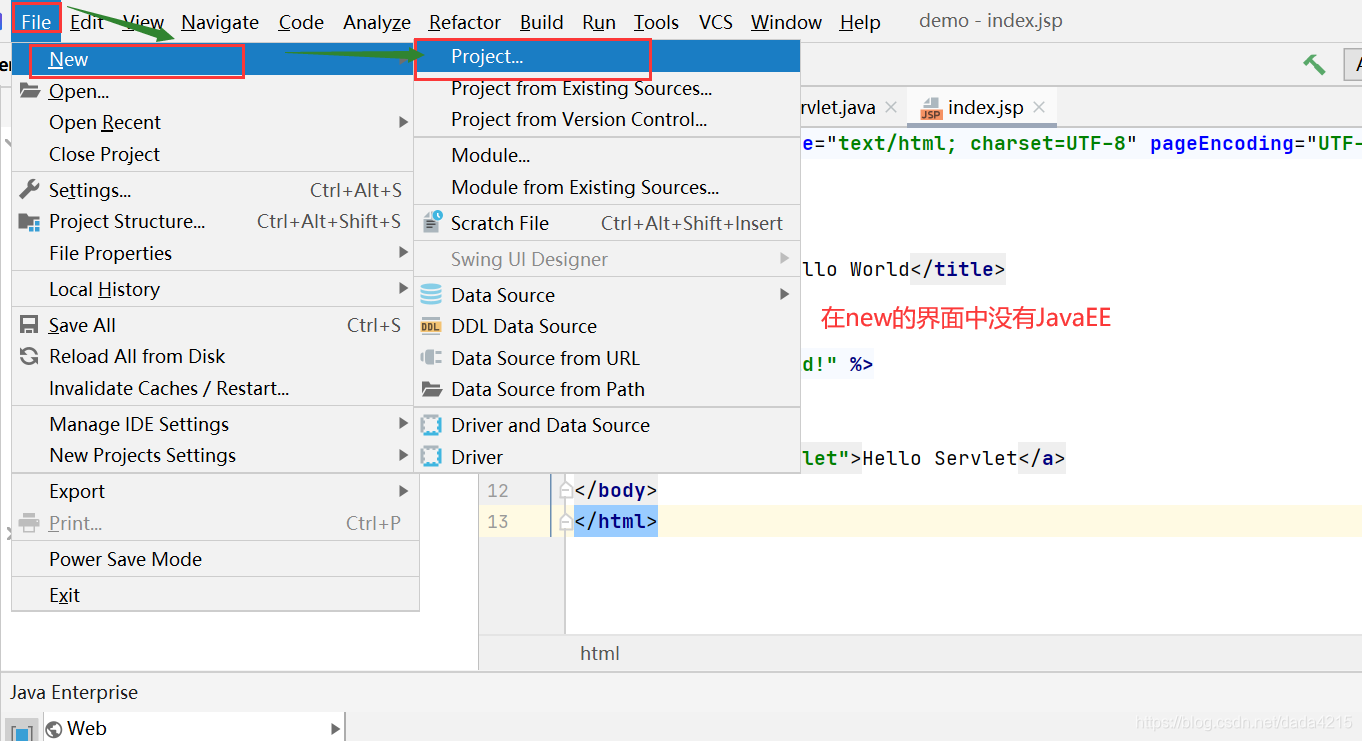
Task: Click the </body> closing tag on line 12
Action: (x=616, y=490)
